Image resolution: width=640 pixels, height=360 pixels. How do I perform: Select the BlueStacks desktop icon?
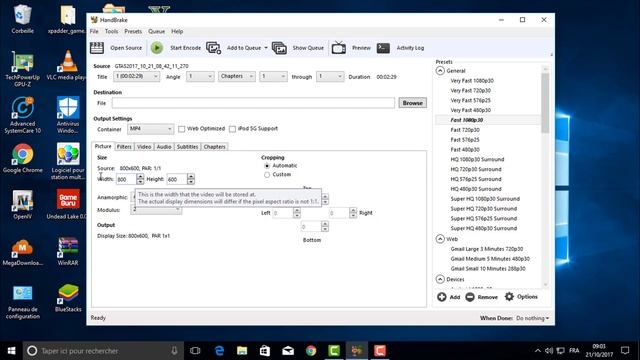pyautogui.click(x=68, y=298)
